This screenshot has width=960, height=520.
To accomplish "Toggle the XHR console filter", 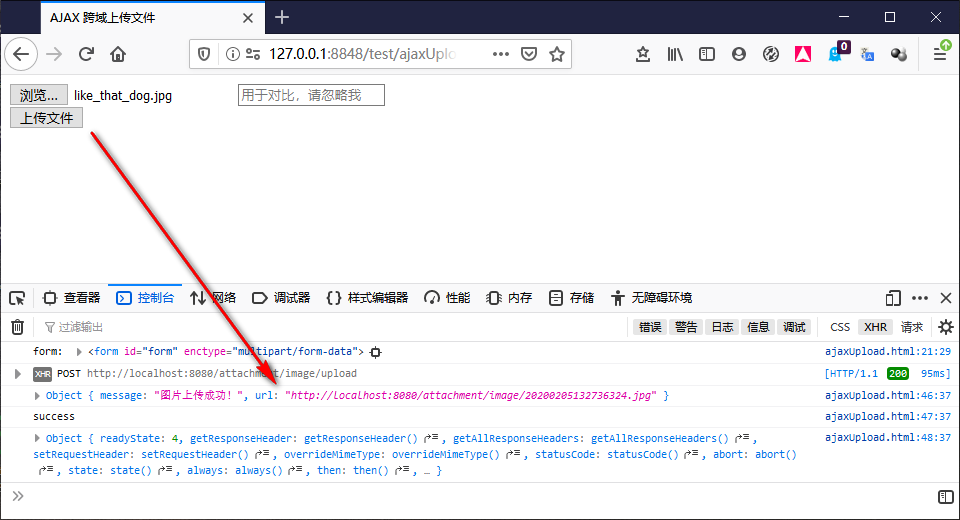I will click(x=876, y=327).
